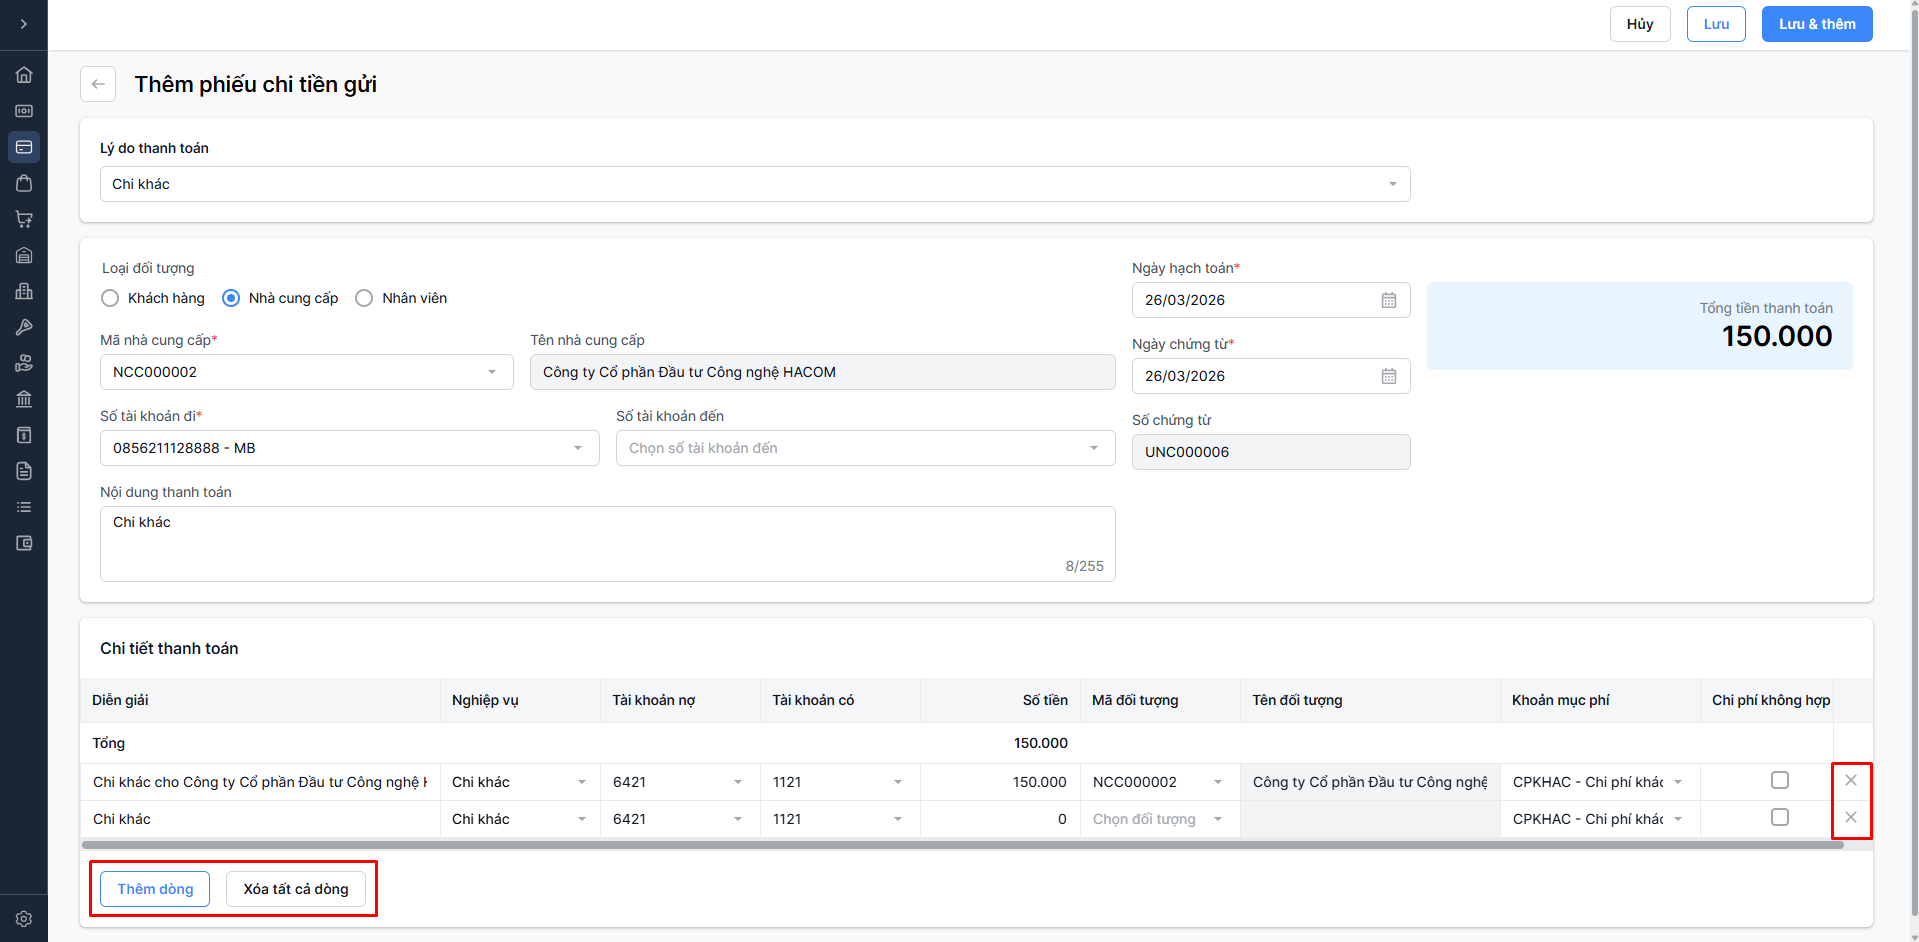Click the Nội dung thanh toán text area
The width and height of the screenshot is (1919, 942).
click(x=606, y=543)
